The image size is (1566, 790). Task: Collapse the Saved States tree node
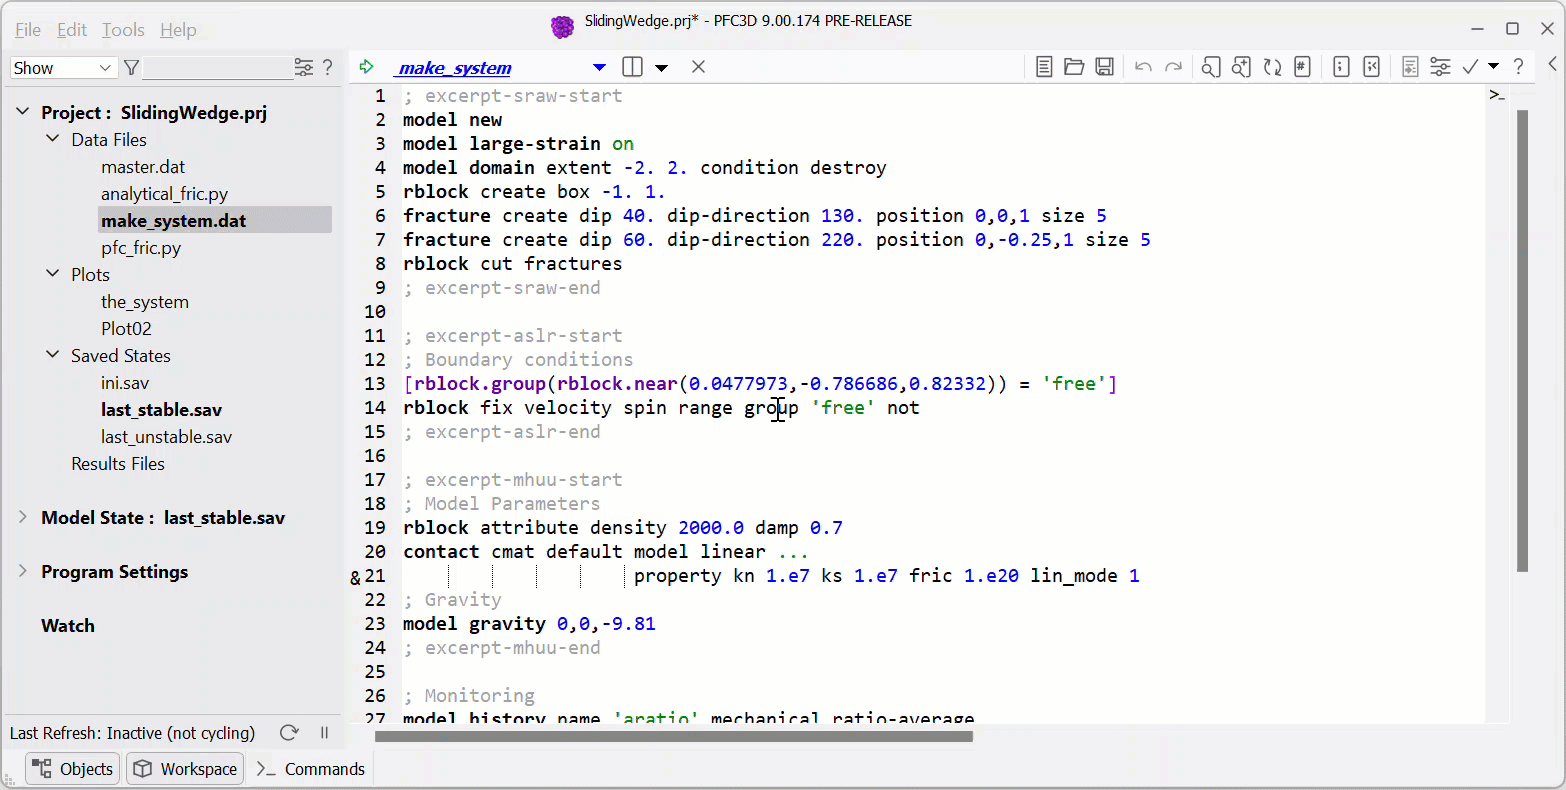click(53, 355)
